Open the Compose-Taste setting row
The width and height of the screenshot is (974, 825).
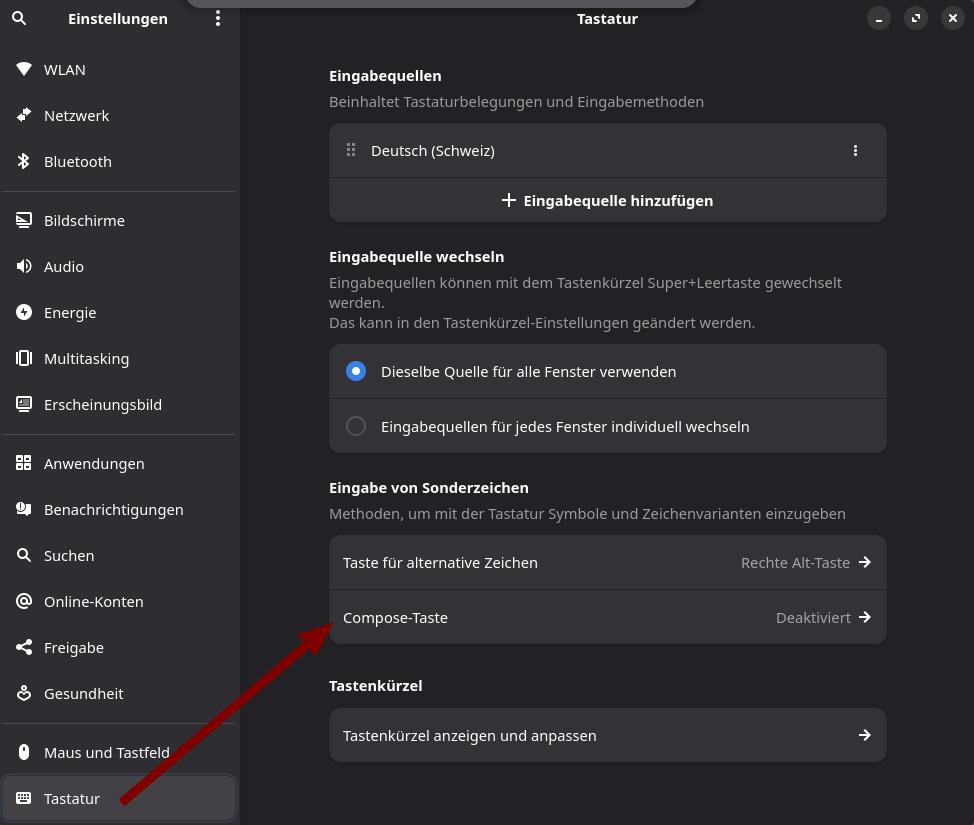(x=607, y=617)
